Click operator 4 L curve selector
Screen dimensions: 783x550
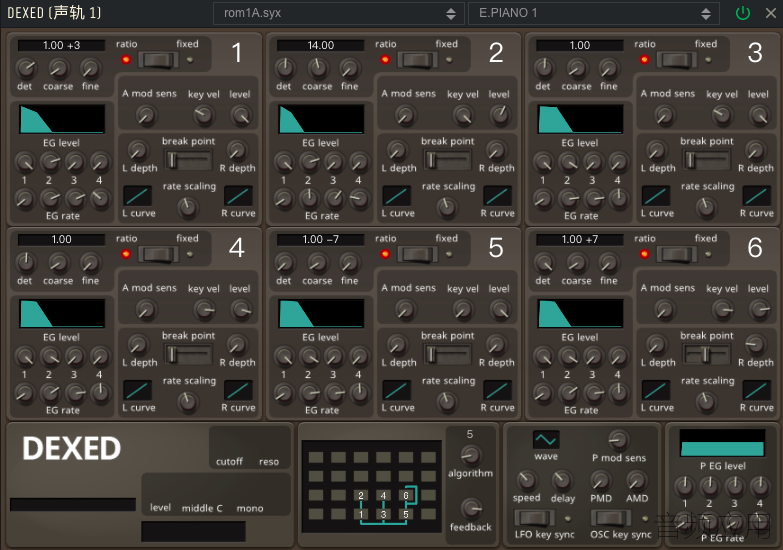coord(137,390)
